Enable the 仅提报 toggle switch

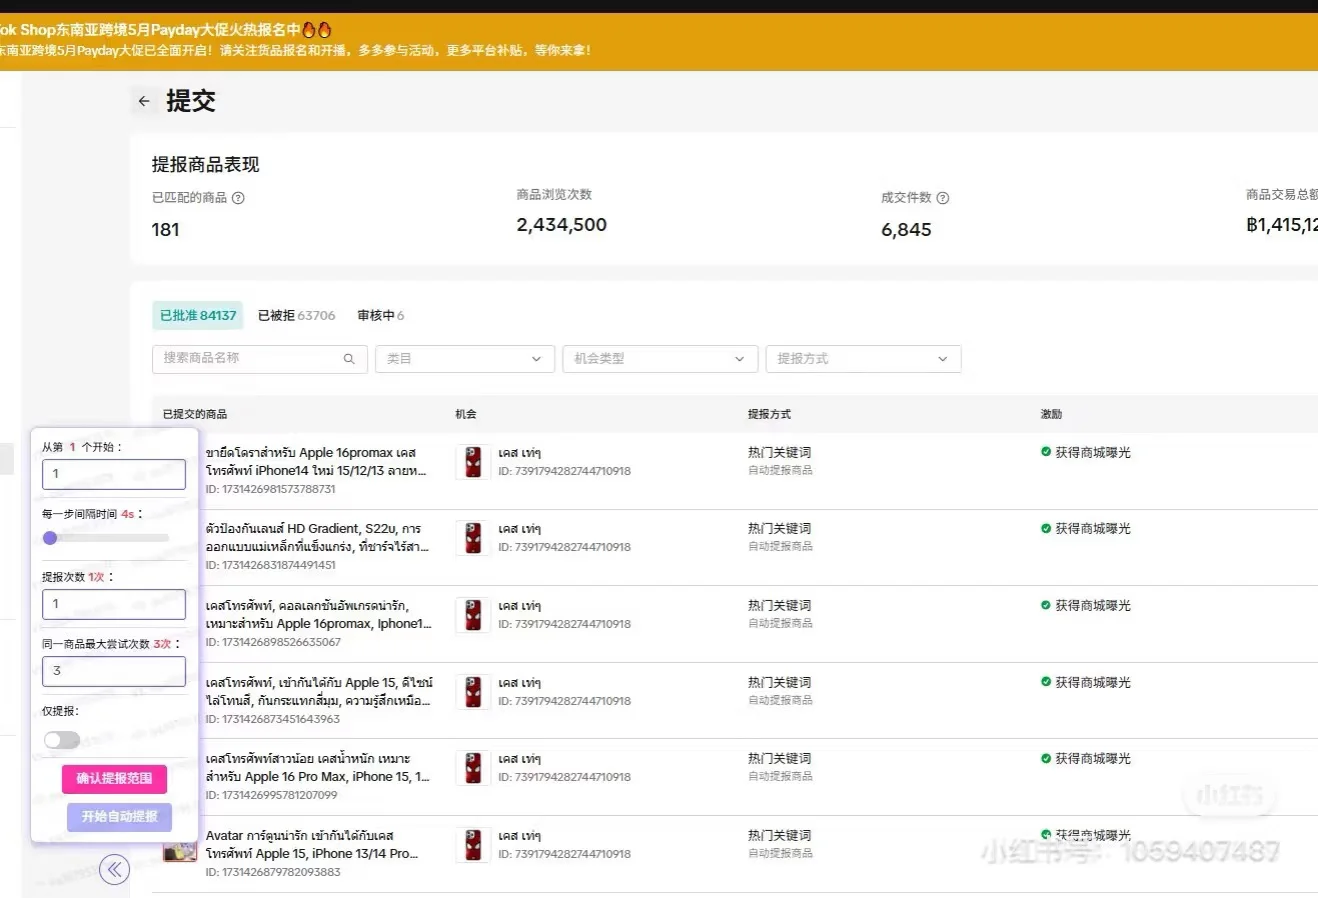click(x=61, y=740)
